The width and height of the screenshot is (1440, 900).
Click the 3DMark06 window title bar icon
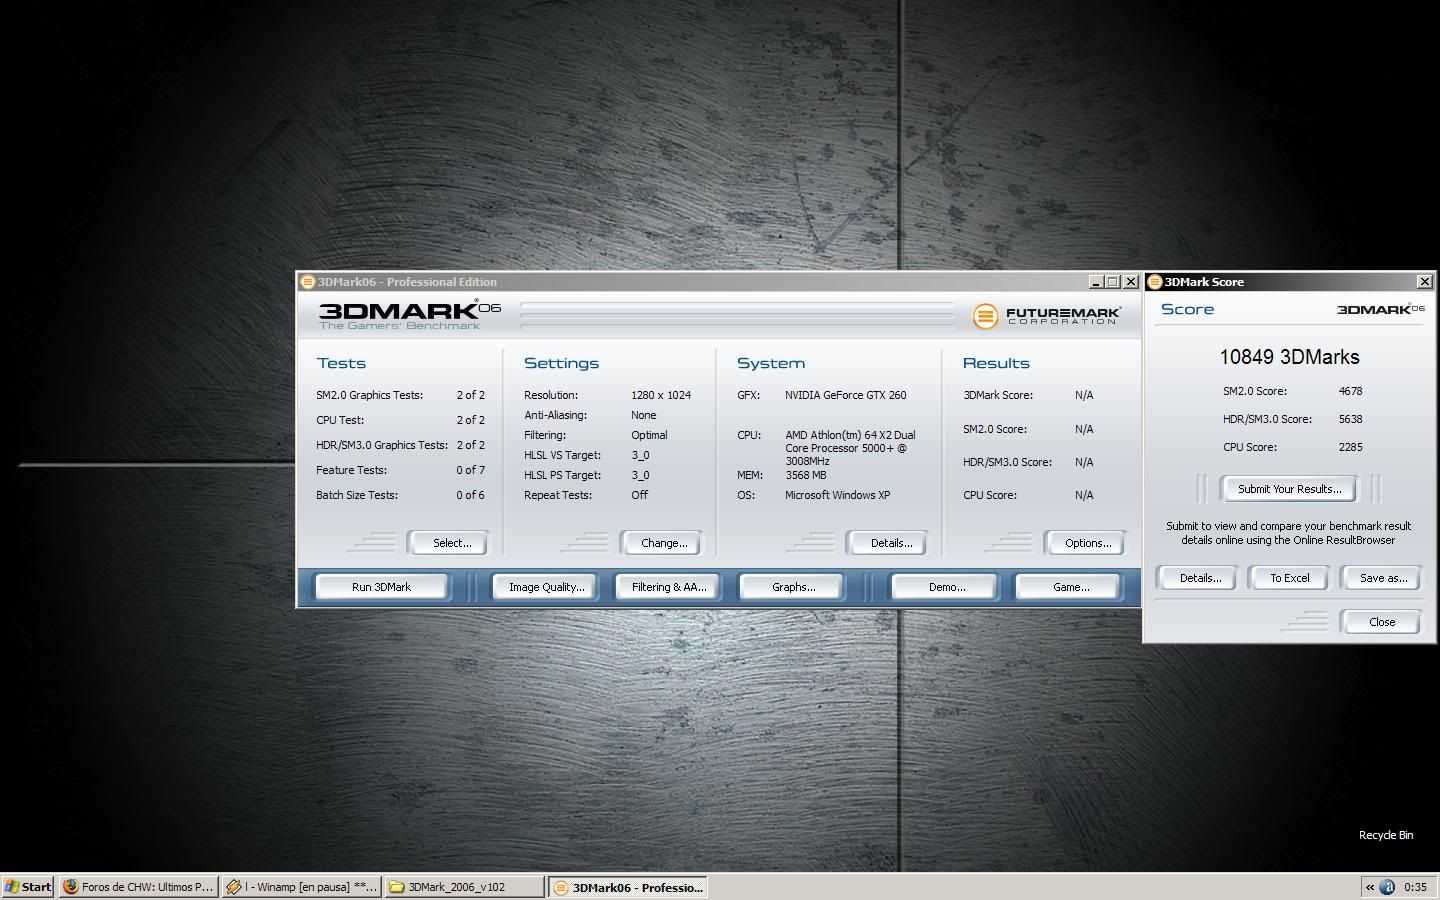(308, 282)
